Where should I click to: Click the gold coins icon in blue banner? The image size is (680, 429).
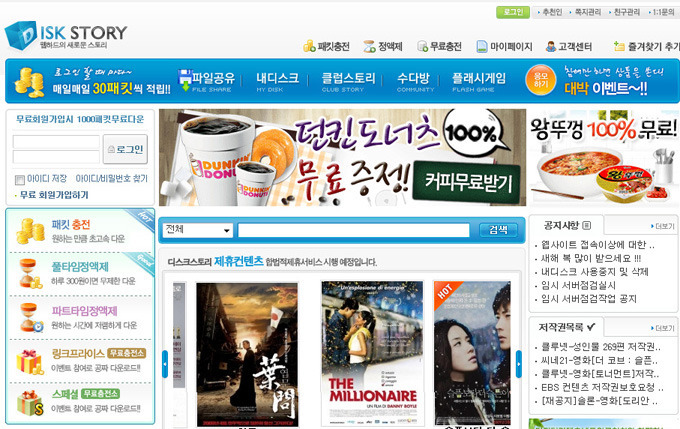pyautogui.click(x=29, y=82)
